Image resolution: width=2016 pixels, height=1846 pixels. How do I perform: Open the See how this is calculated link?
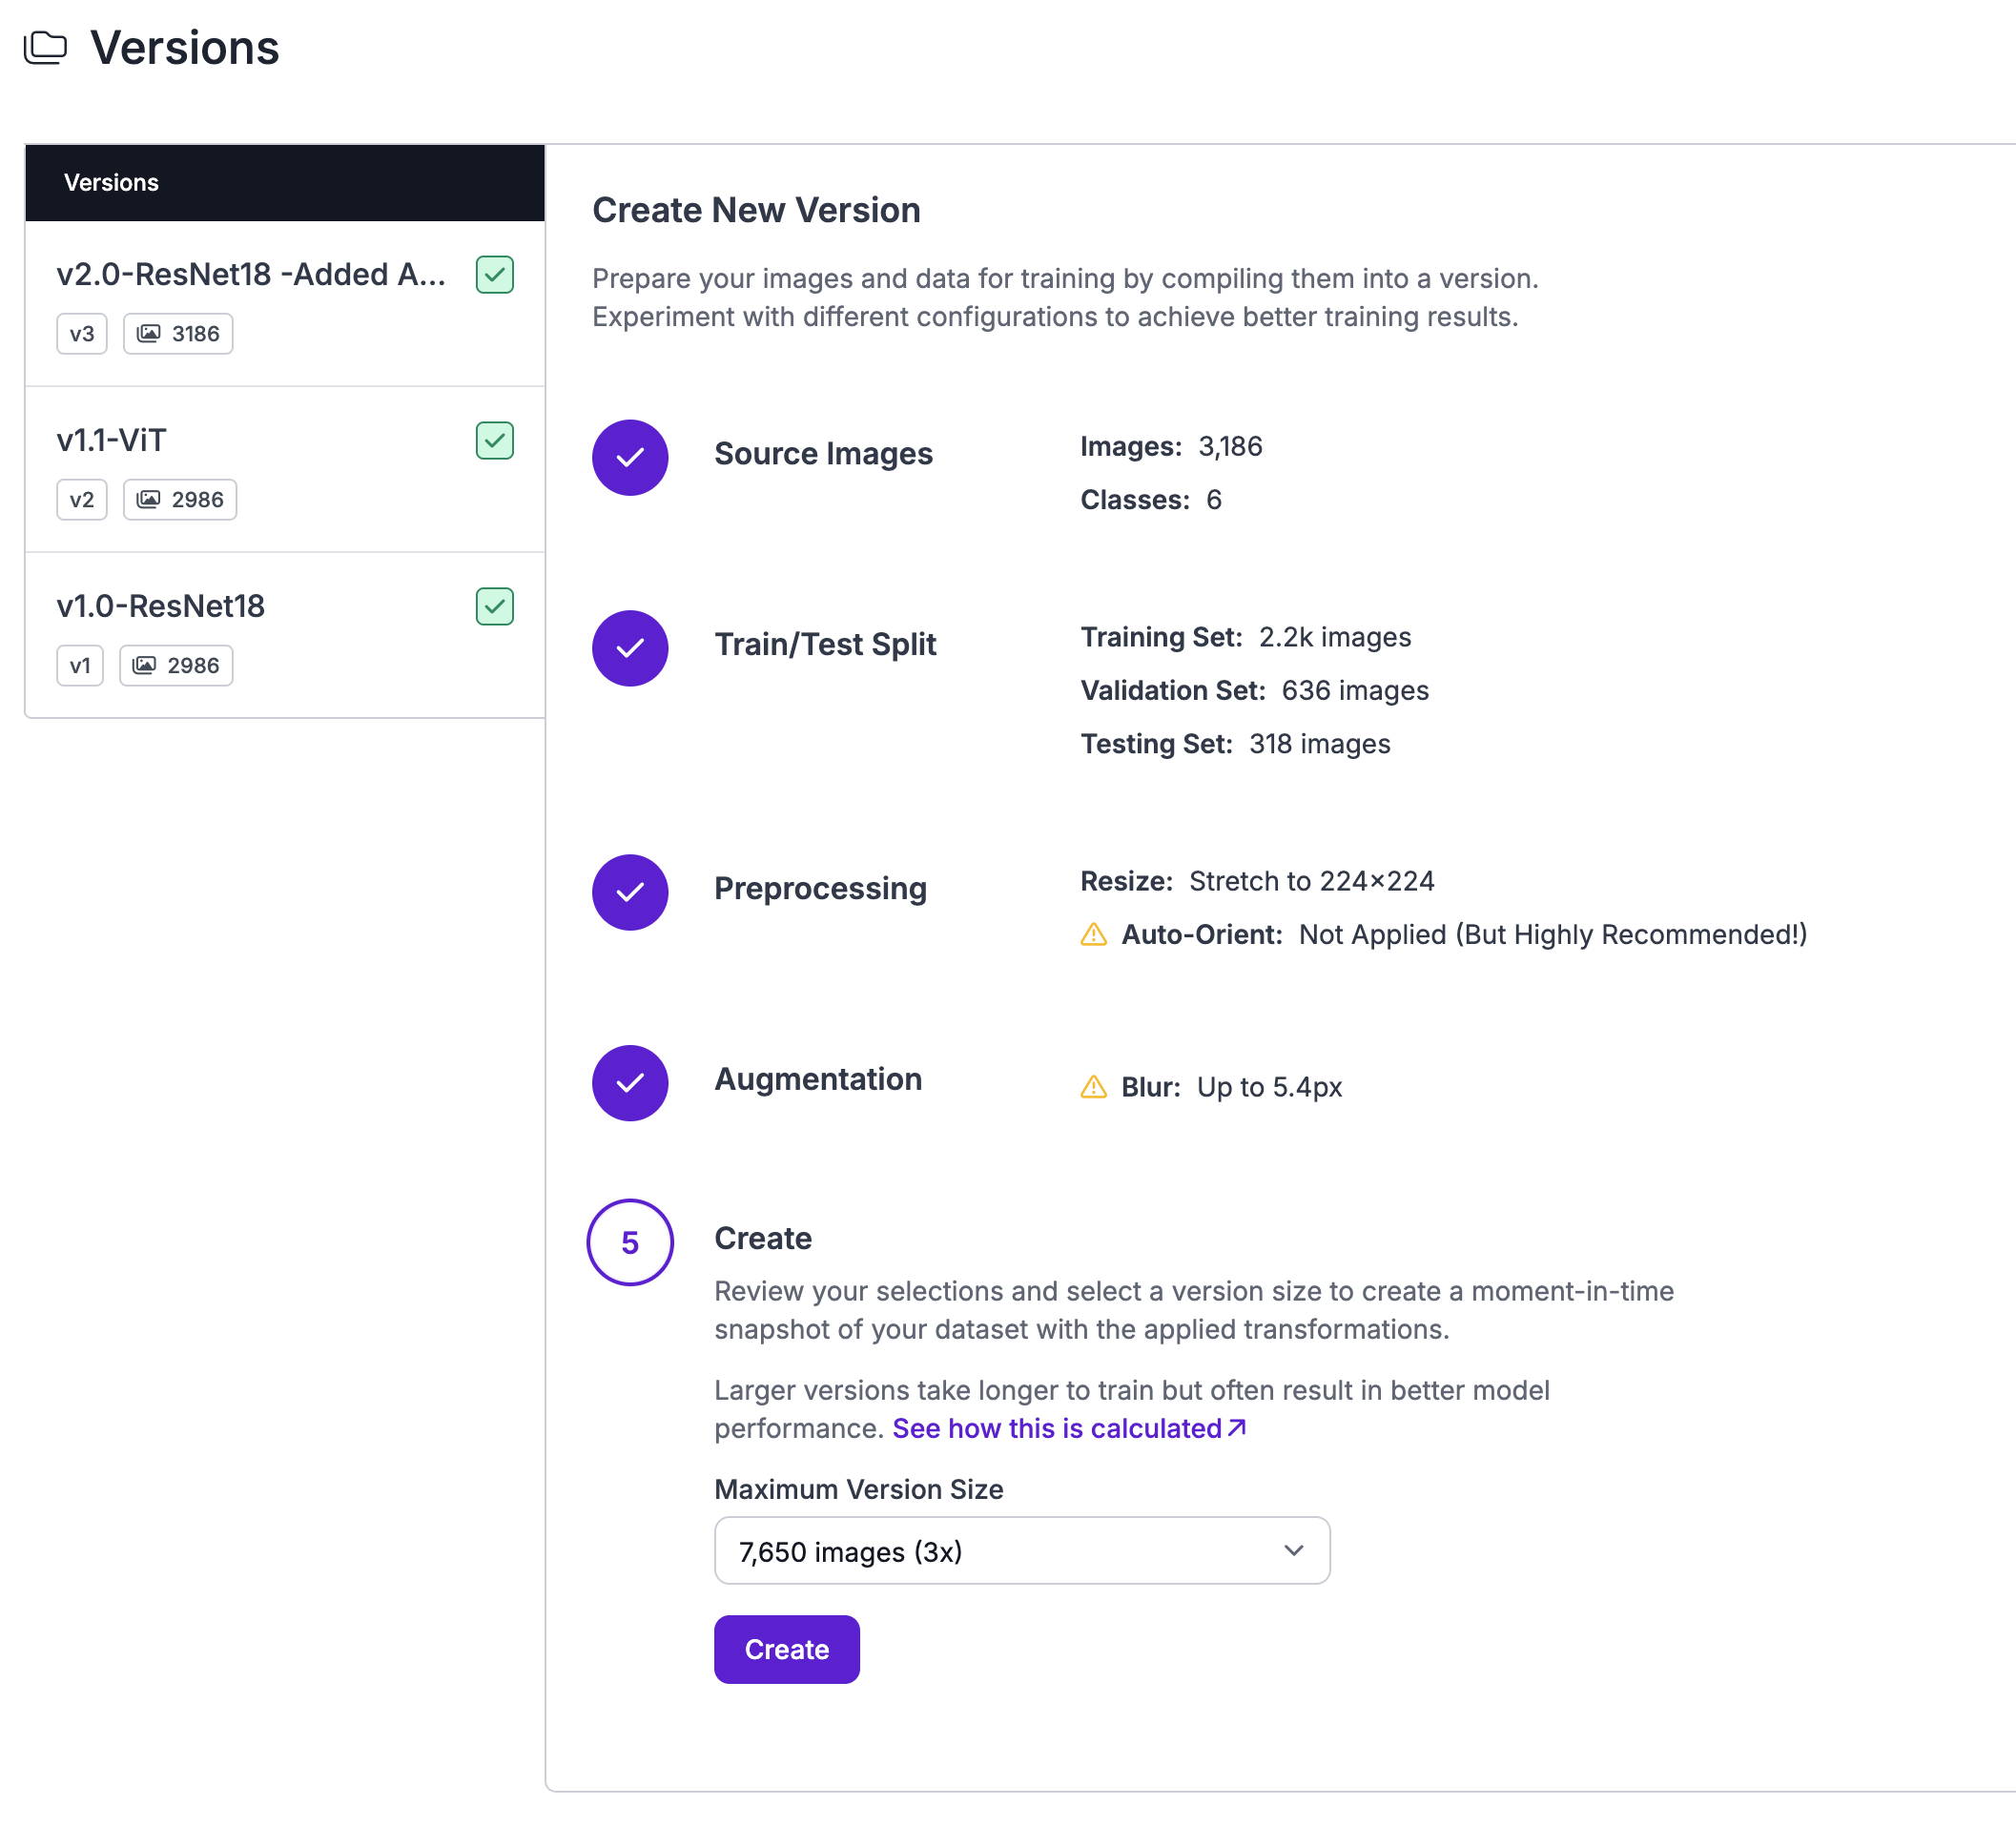1068,1428
